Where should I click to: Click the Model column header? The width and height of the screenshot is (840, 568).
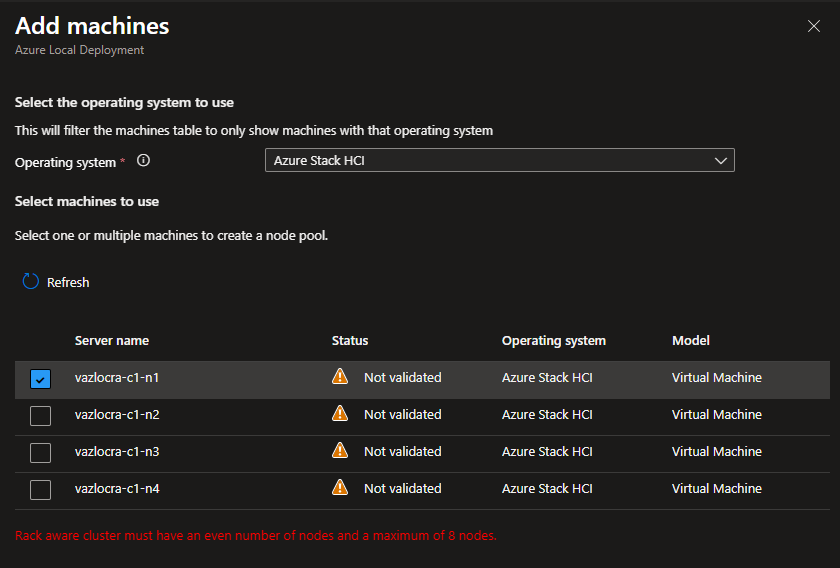point(691,340)
